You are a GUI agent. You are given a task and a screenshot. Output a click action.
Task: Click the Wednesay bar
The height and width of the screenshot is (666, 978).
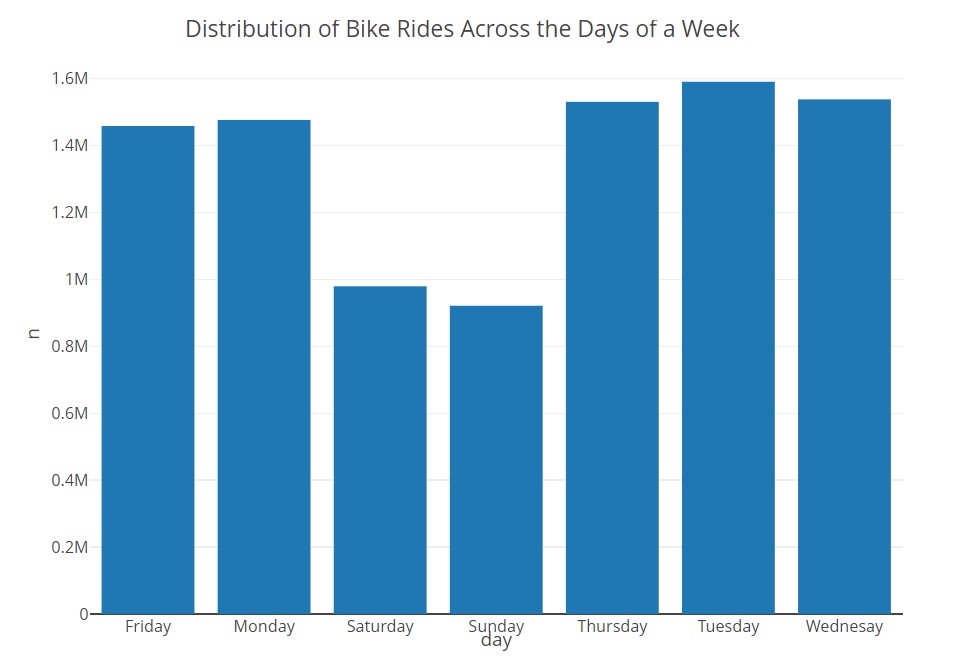[x=844, y=356]
